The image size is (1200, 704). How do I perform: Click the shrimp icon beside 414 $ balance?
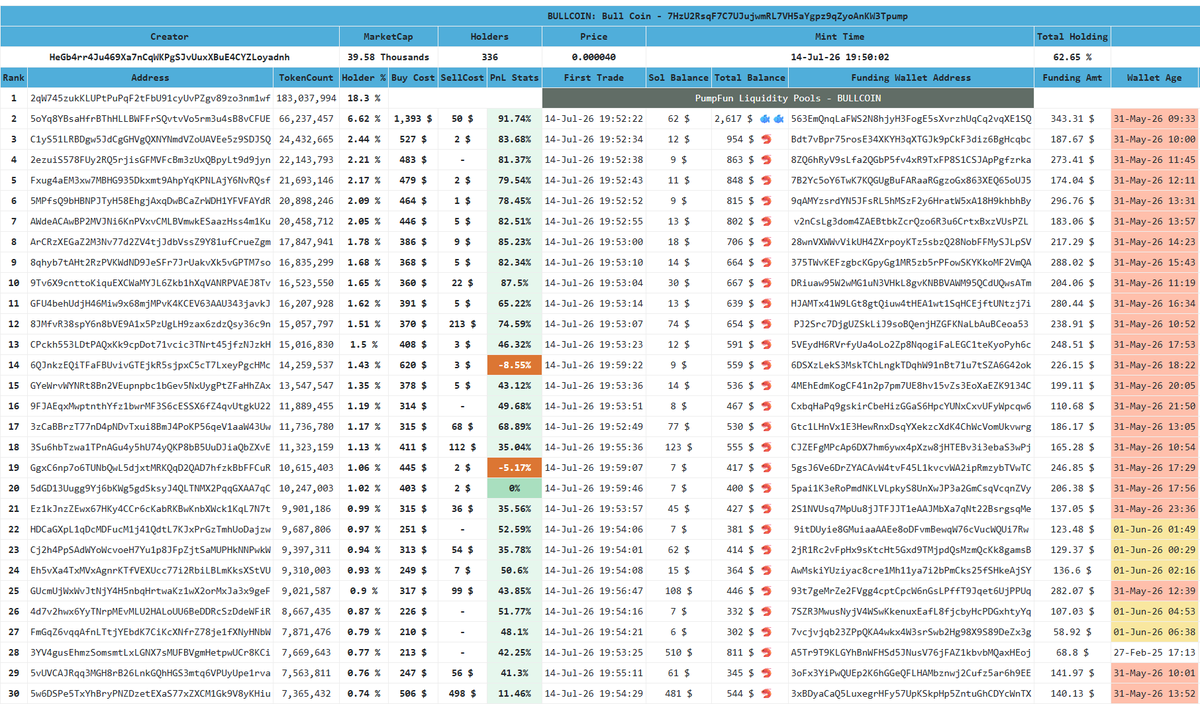pyautogui.click(x=766, y=549)
